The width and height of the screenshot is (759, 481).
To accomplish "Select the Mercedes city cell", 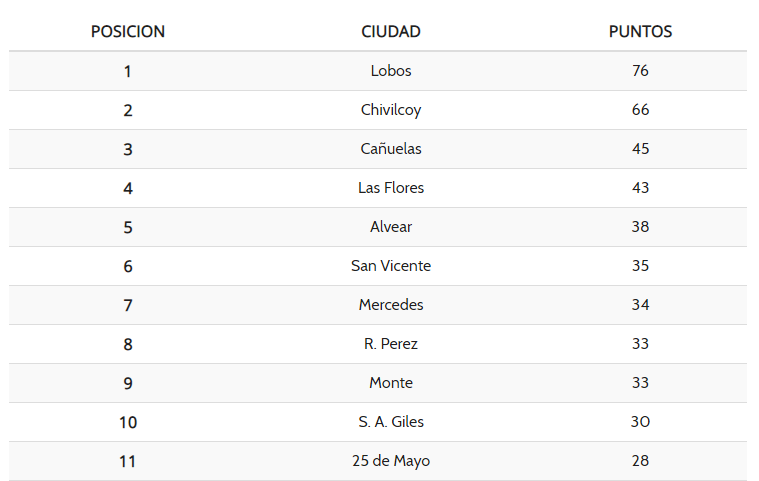I will click(391, 305).
